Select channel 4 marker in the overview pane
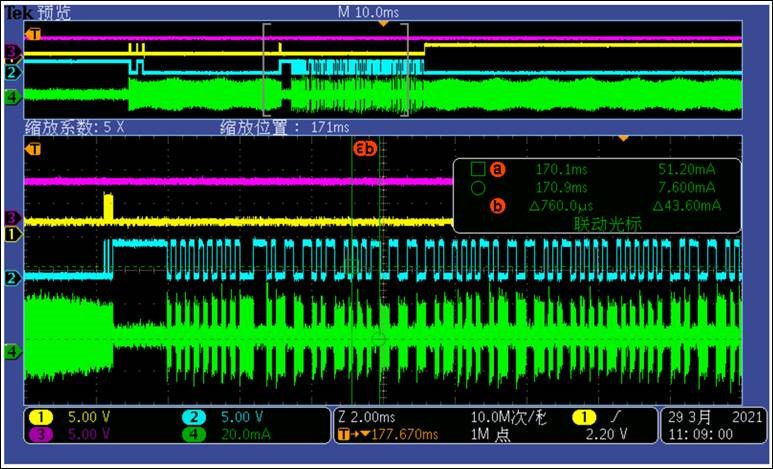Viewport: 773px width, 469px height. pyautogui.click(x=13, y=96)
